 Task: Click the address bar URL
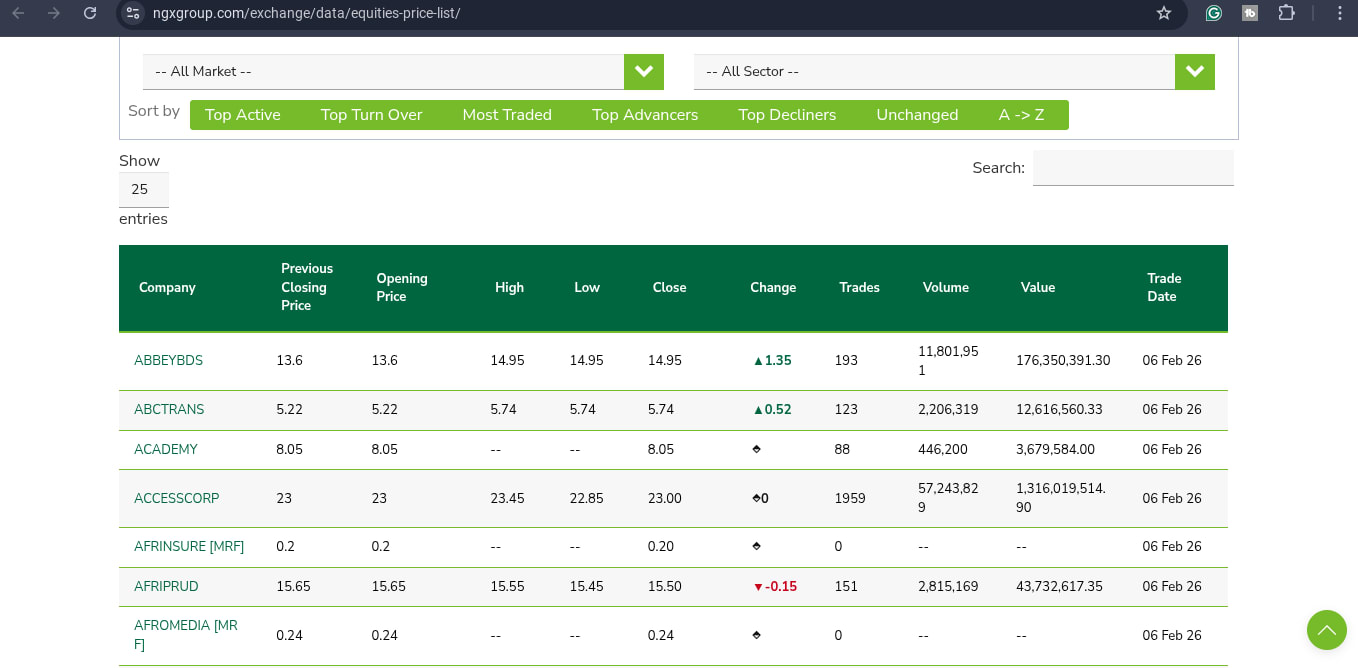(x=306, y=13)
